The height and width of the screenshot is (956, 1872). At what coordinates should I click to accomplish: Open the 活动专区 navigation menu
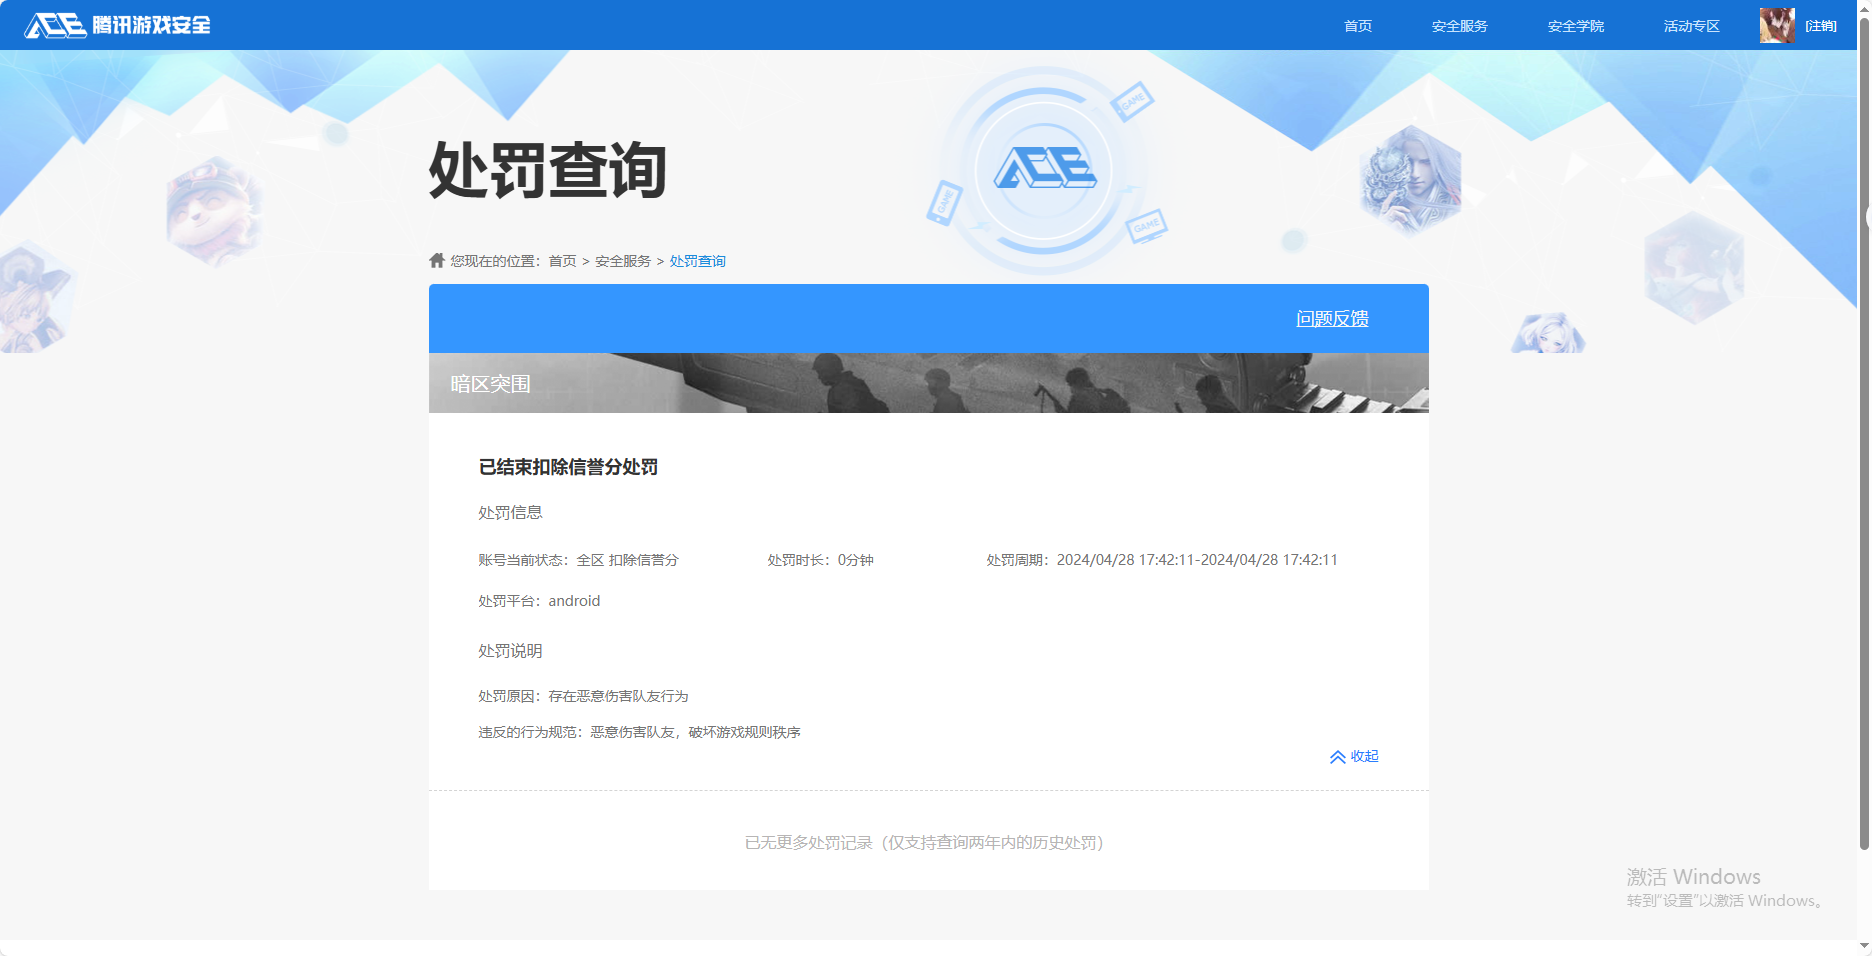tap(1690, 25)
